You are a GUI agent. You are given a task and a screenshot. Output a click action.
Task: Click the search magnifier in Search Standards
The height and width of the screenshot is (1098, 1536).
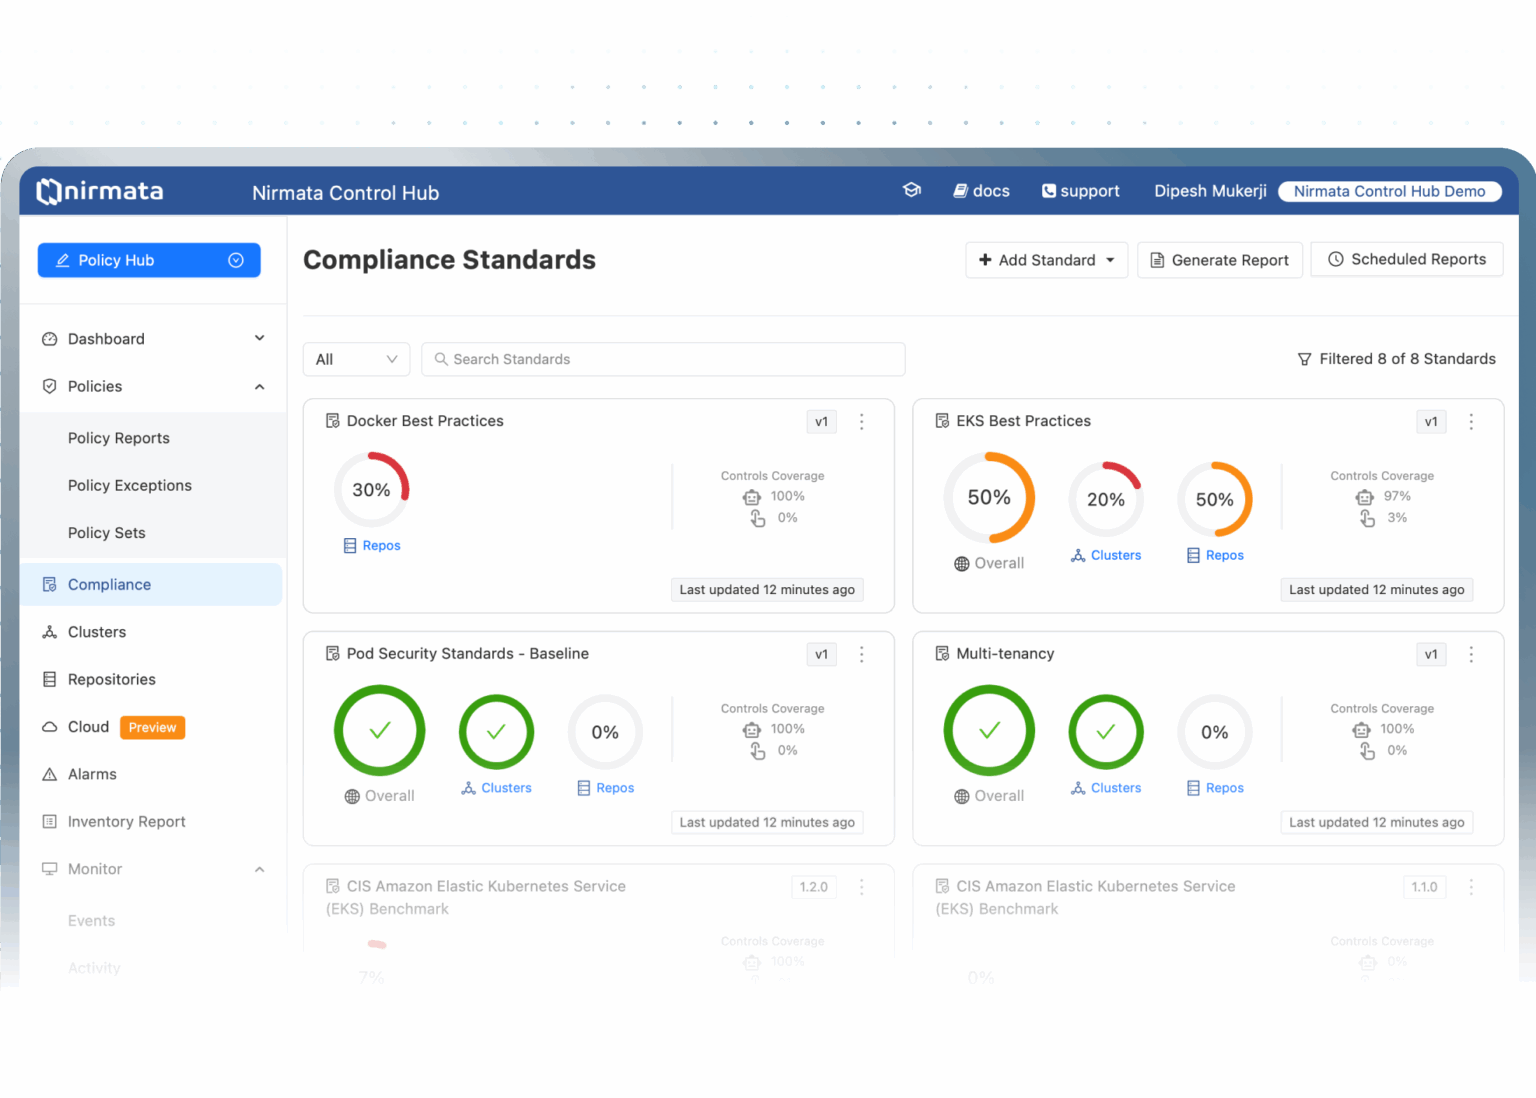[x=441, y=359]
